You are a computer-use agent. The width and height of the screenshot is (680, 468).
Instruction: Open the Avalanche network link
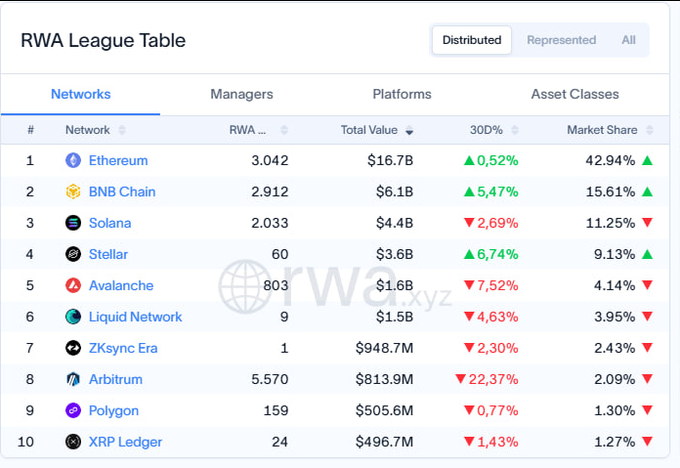point(121,285)
